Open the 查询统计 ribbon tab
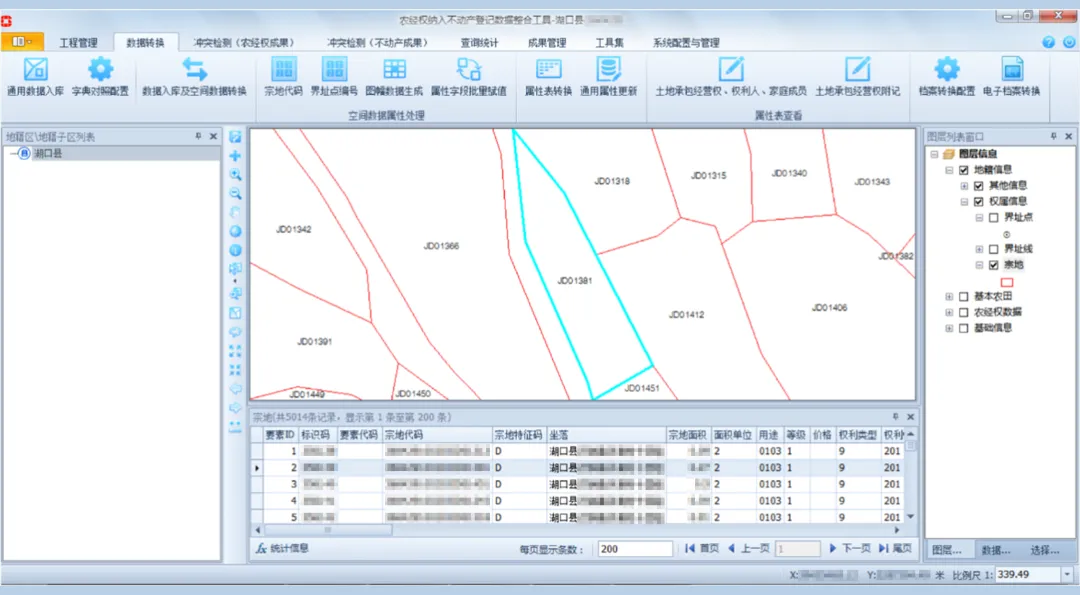Screen dimensions: 1080x595 pyautogui.click(x=479, y=43)
